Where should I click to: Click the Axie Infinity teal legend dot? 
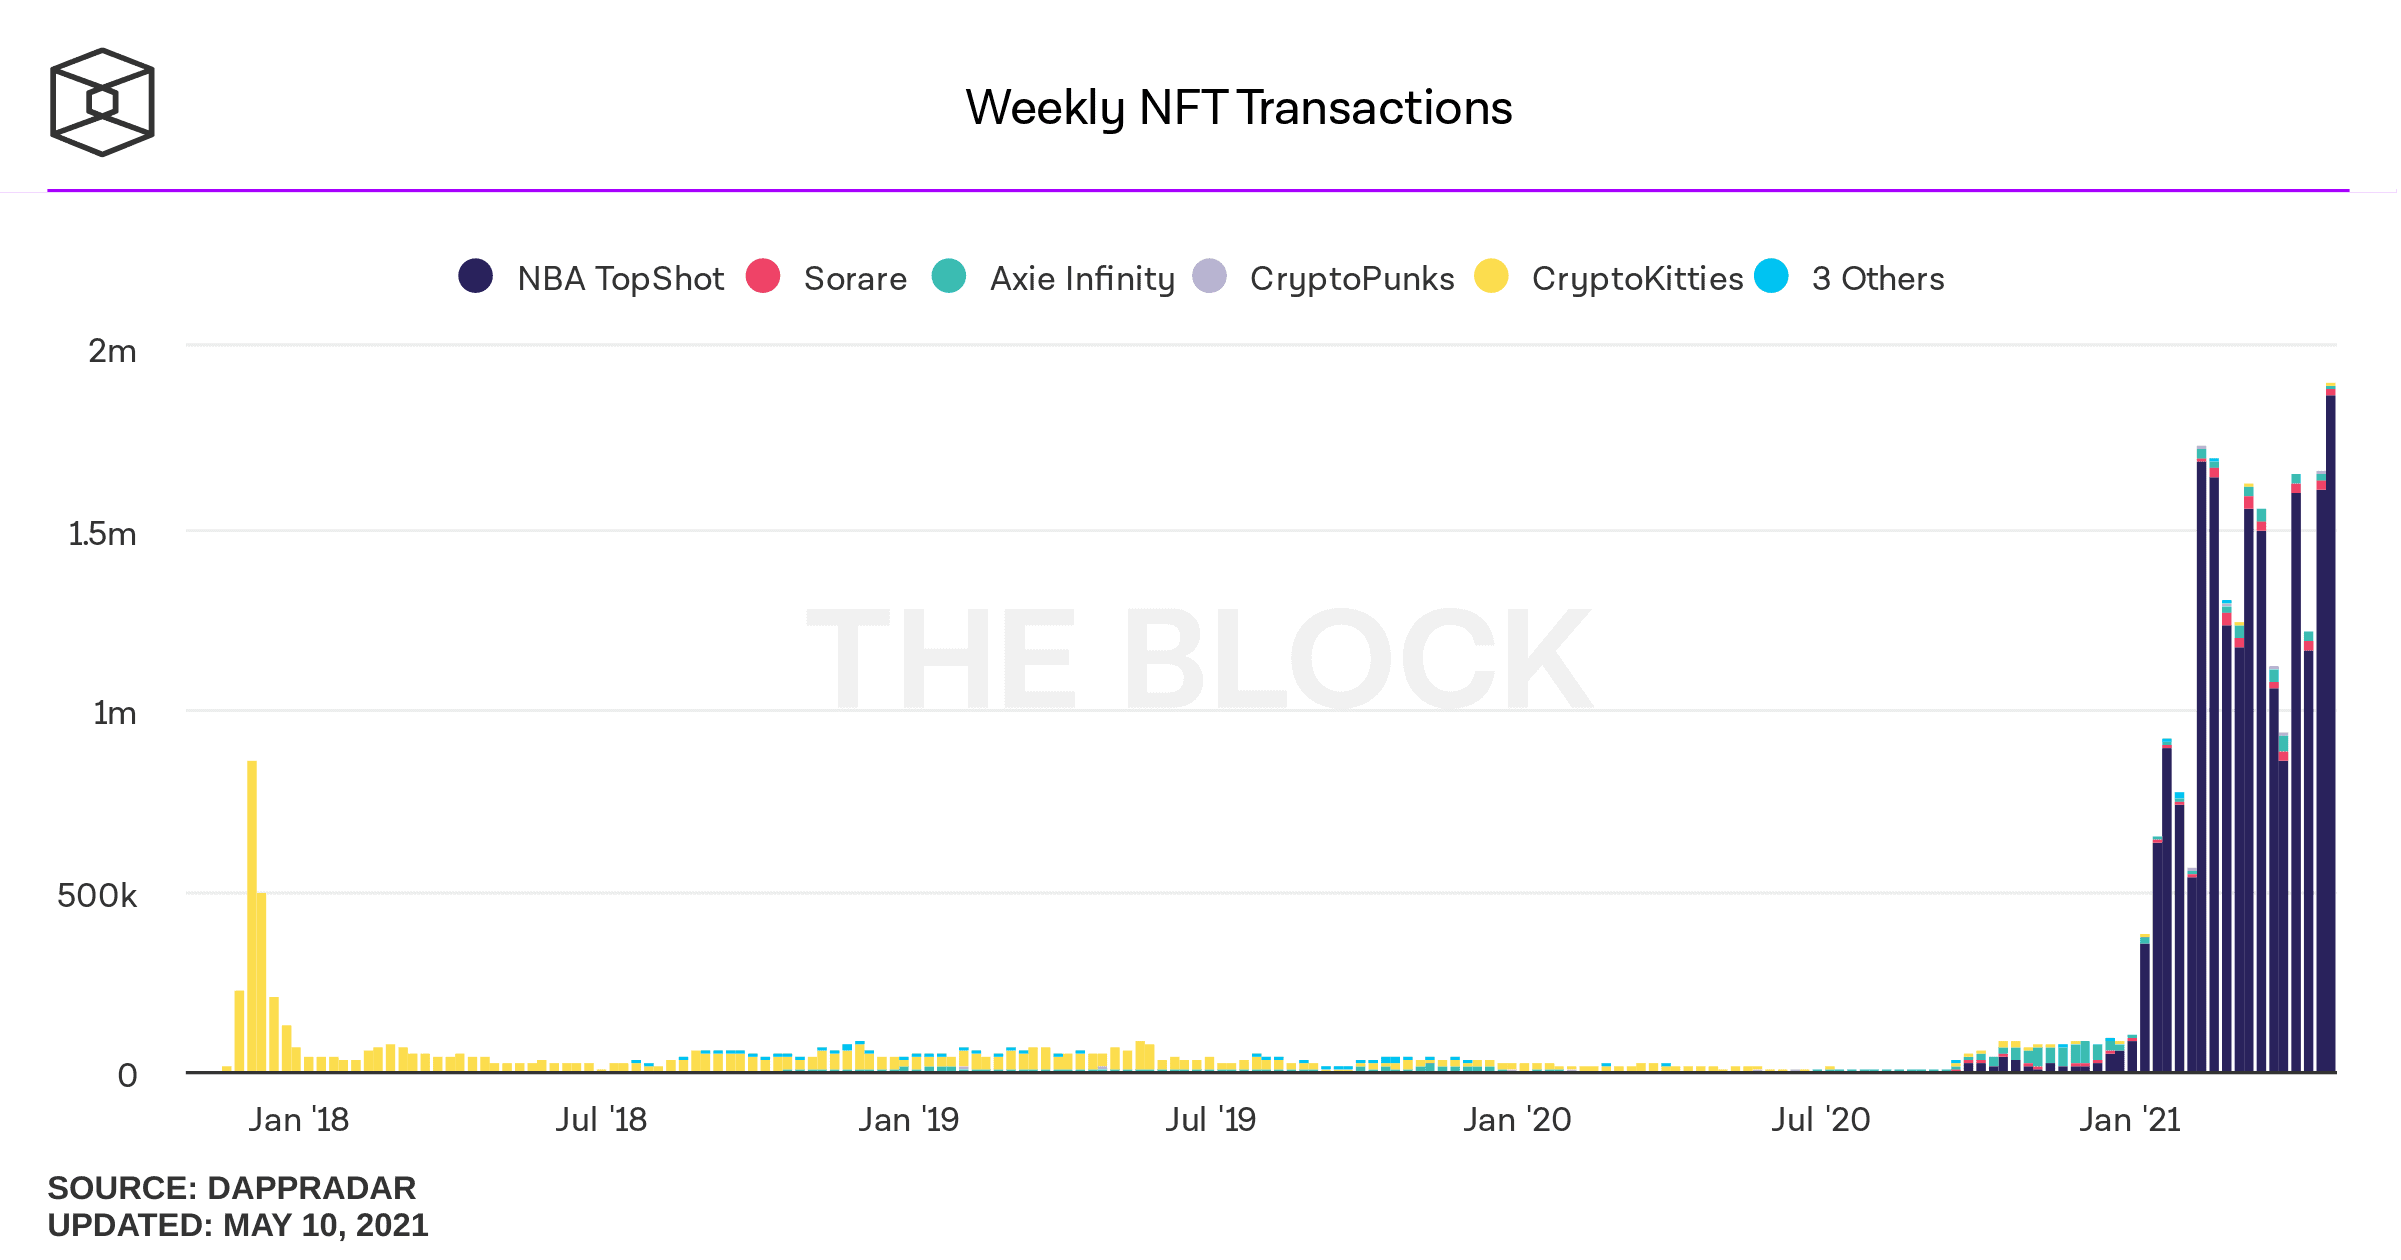pos(949,276)
